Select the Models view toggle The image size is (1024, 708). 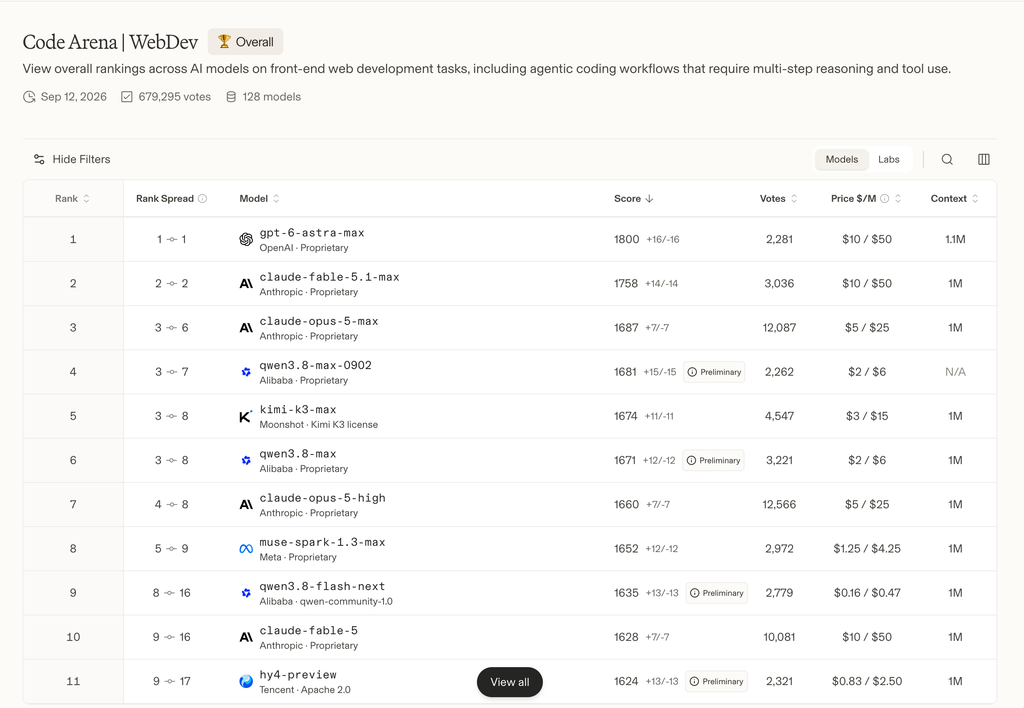point(842,159)
